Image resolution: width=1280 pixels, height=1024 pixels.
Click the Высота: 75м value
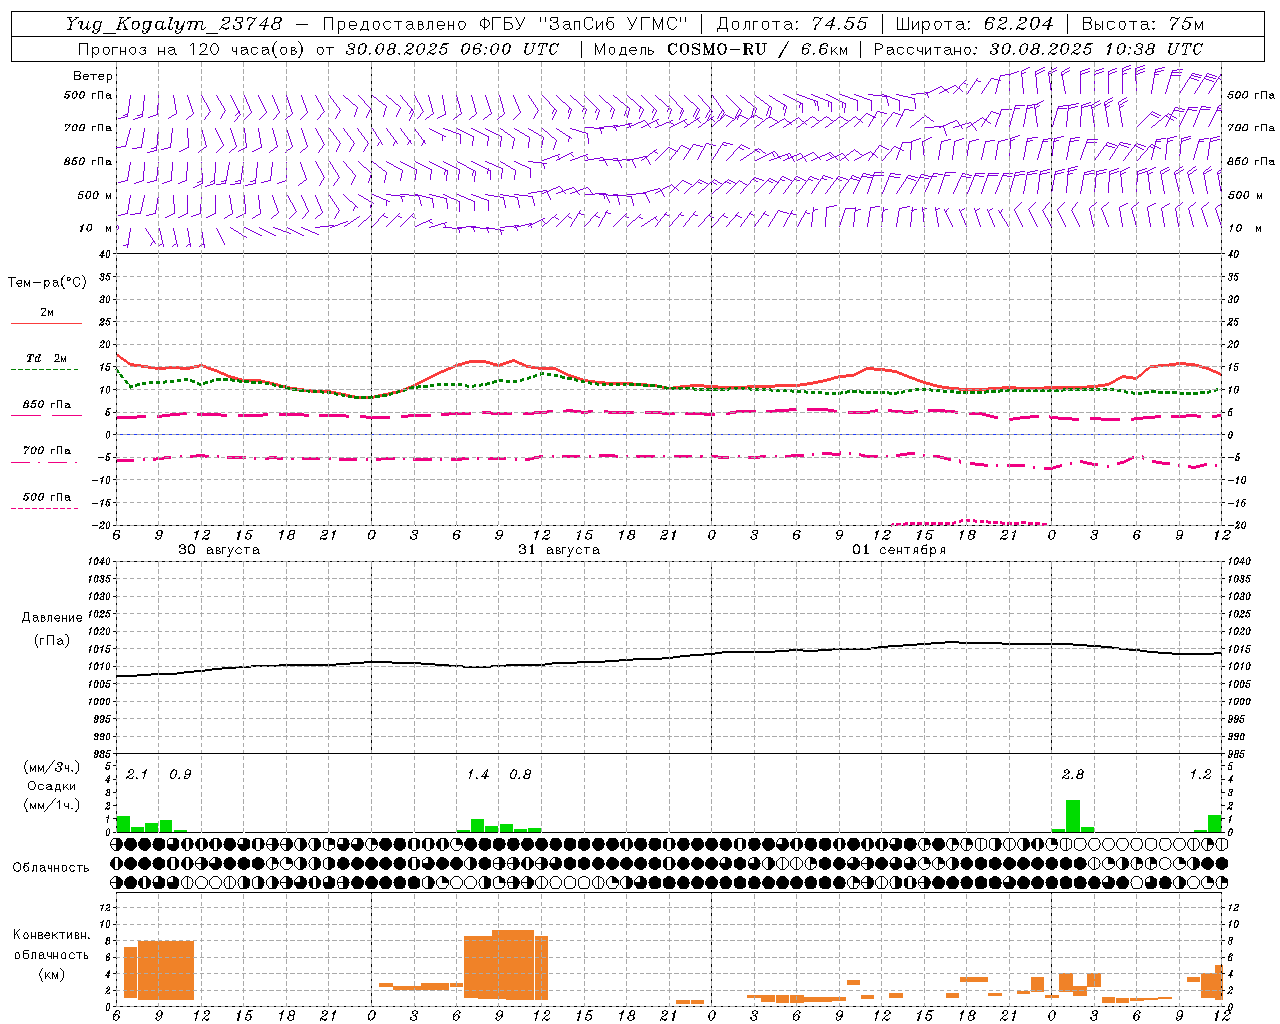[1143, 24]
